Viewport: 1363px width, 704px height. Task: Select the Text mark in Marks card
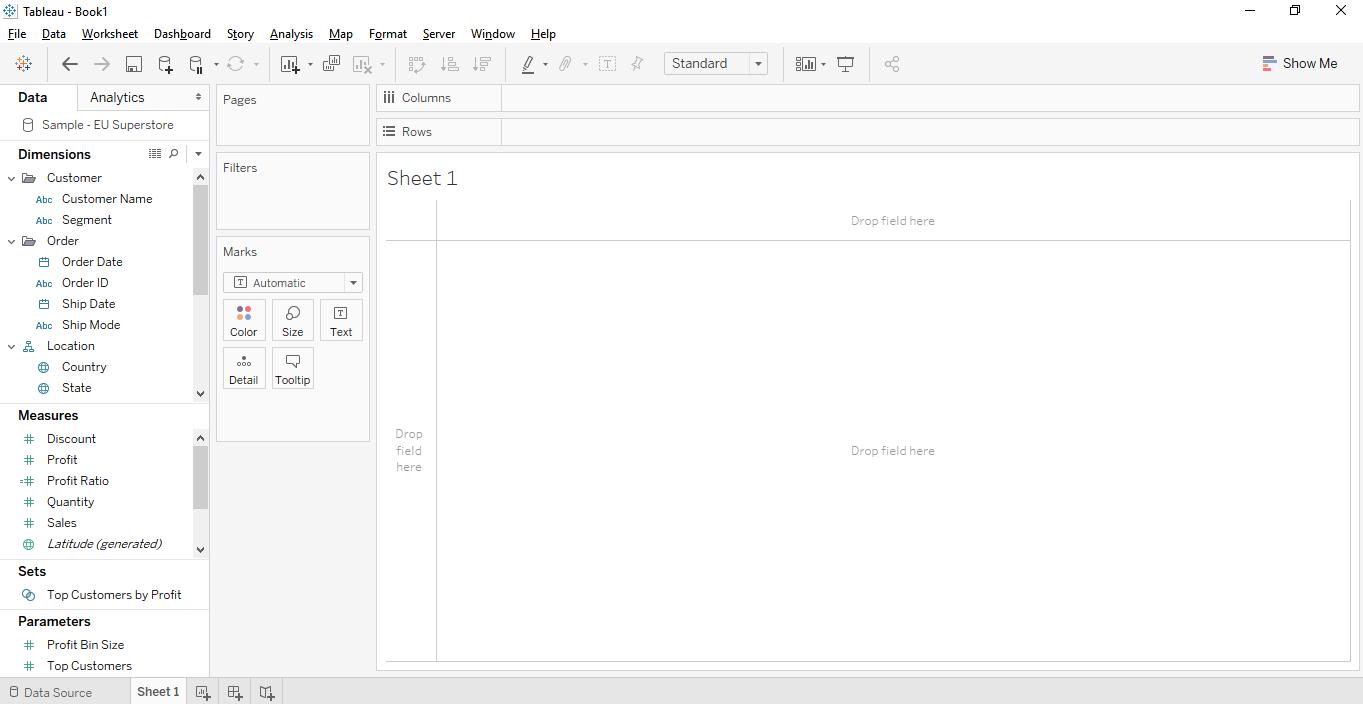click(x=341, y=319)
